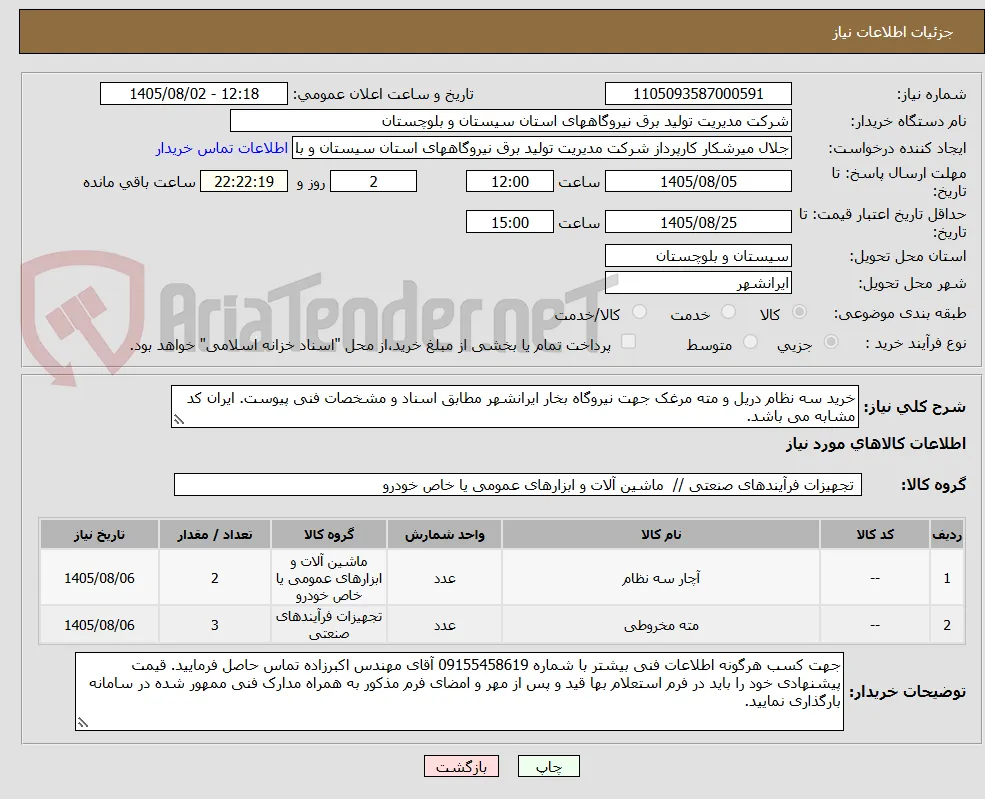Click the گروه کالا field
The image size is (985, 799).
pyautogui.click(x=518, y=485)
